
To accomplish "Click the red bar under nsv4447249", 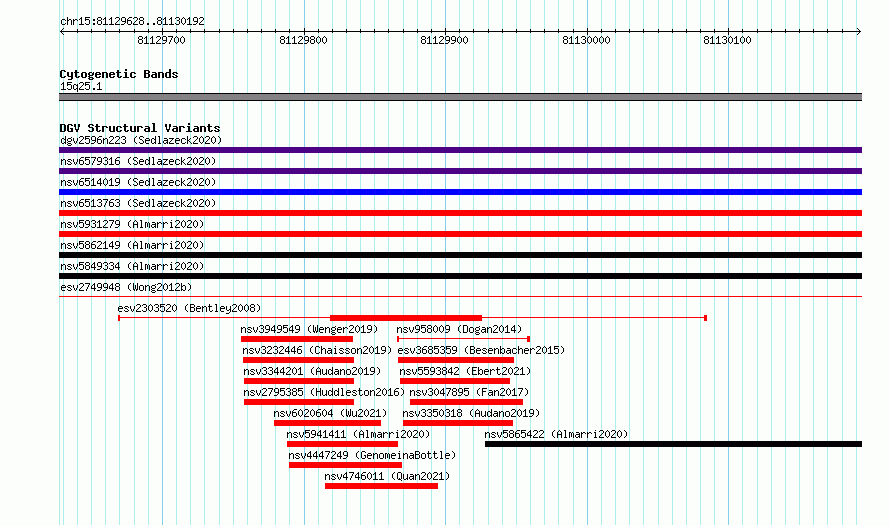I will pos(345,465).
